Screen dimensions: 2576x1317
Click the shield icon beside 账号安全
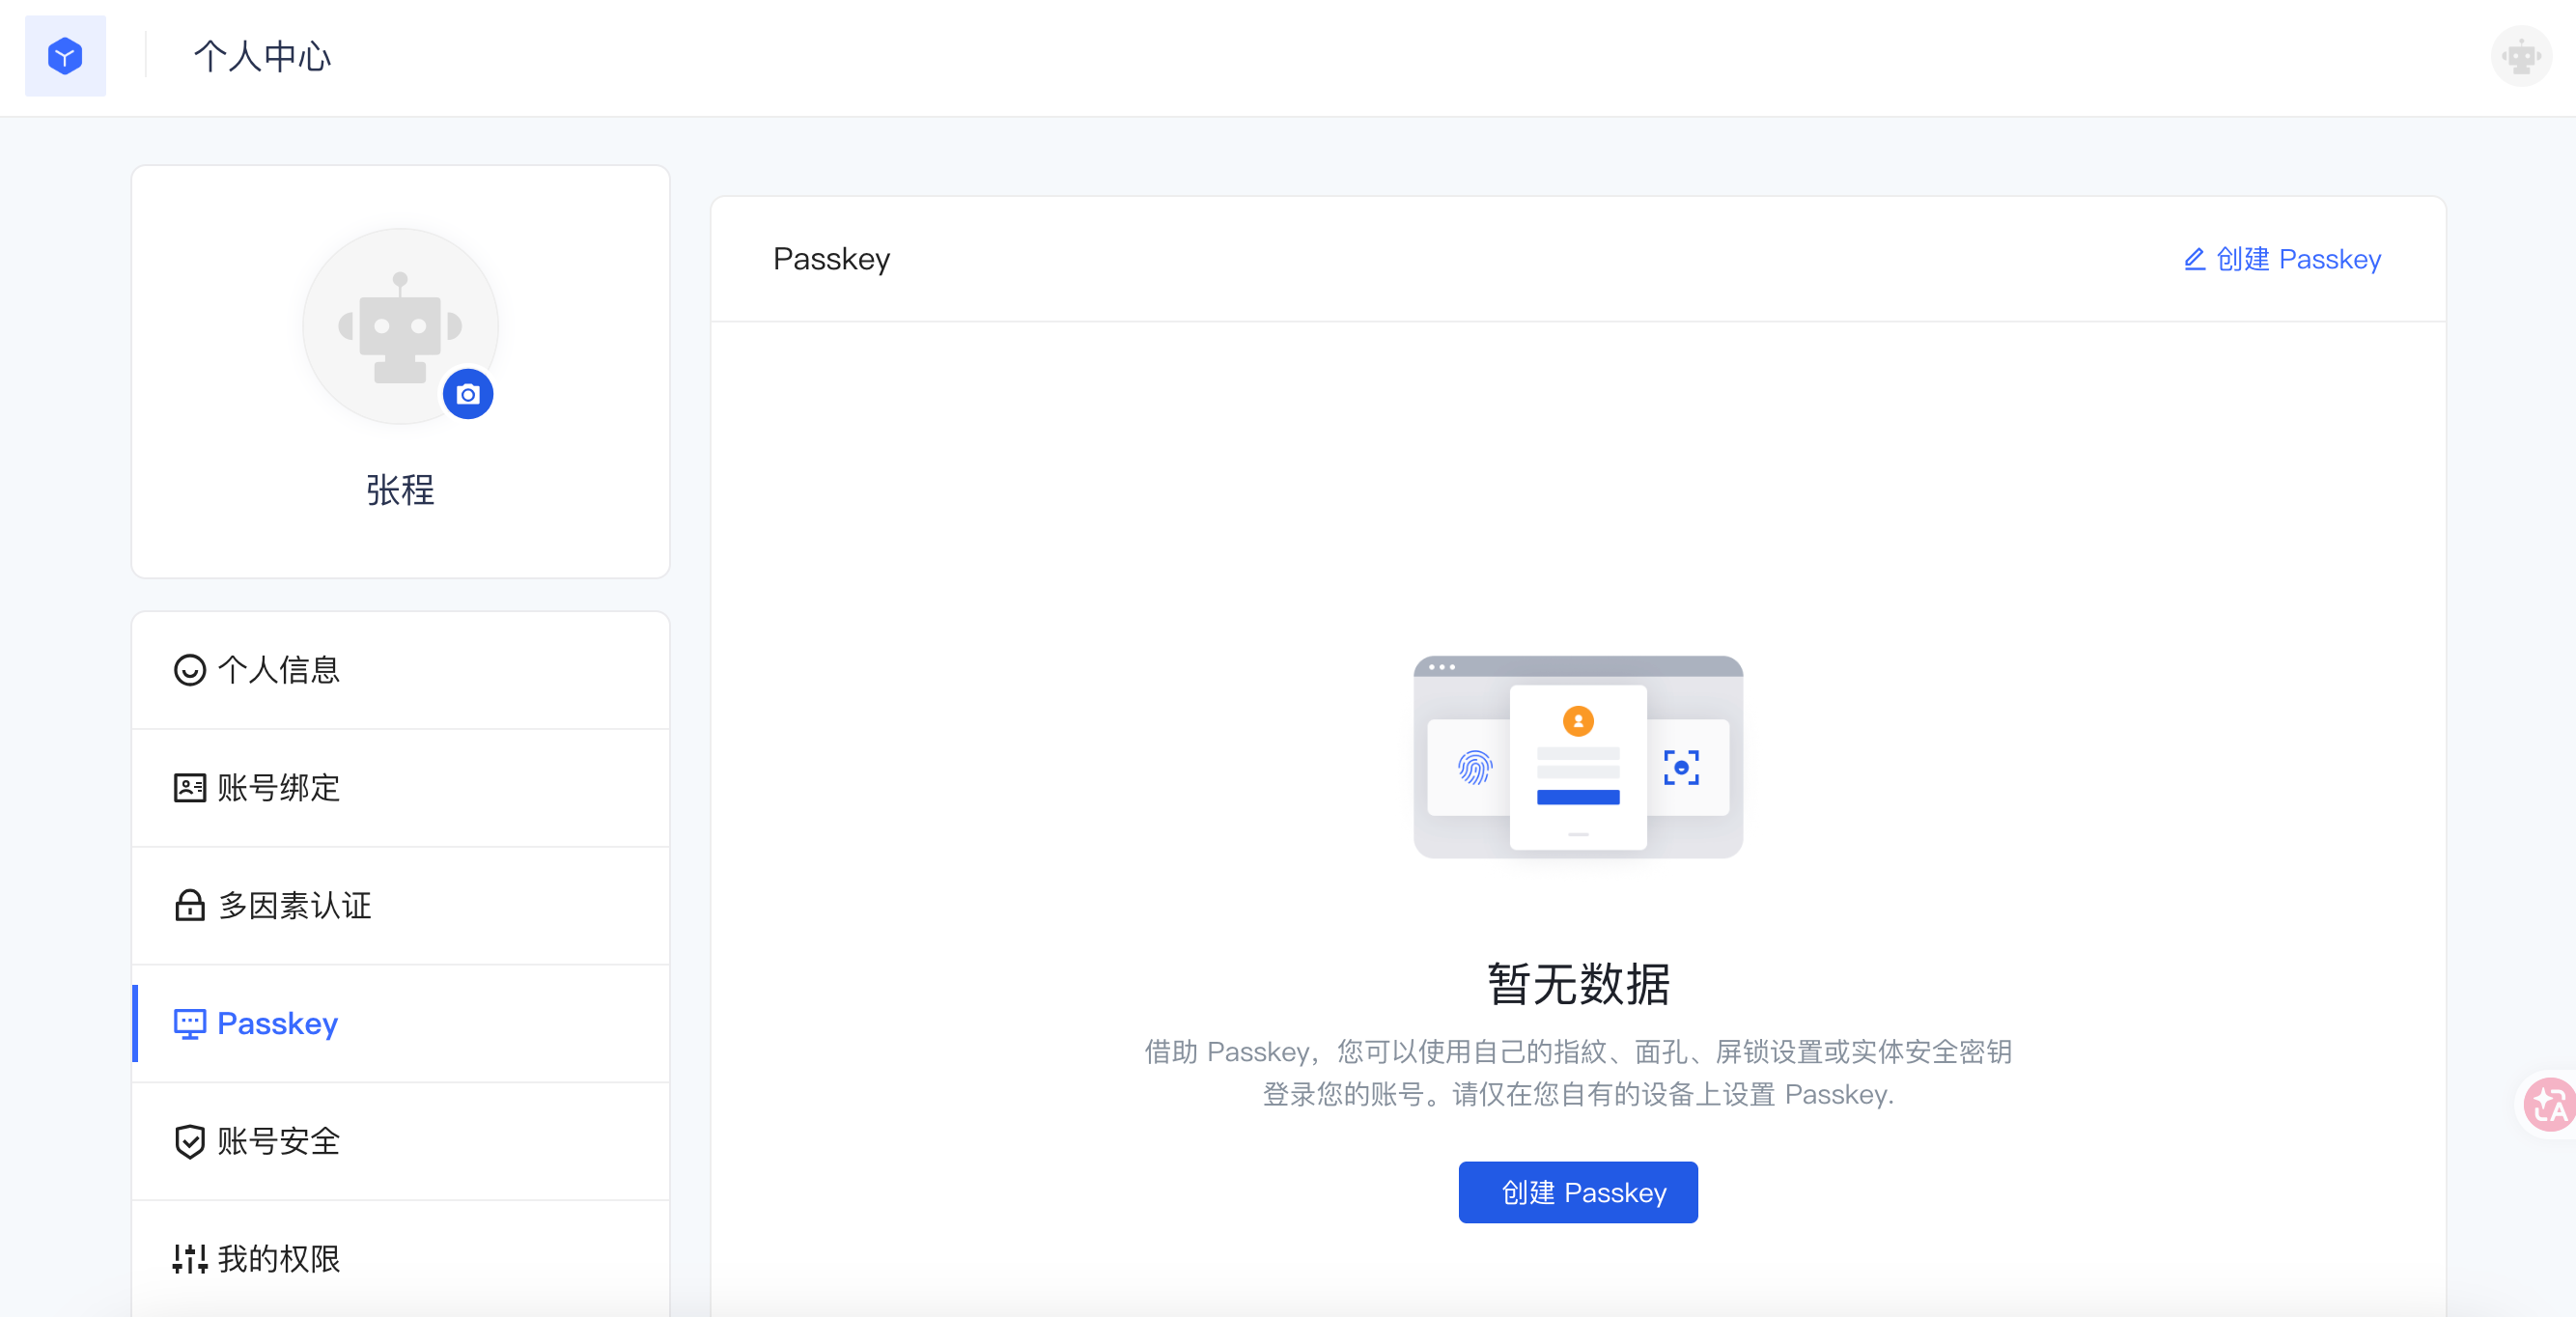[189, 1141]
